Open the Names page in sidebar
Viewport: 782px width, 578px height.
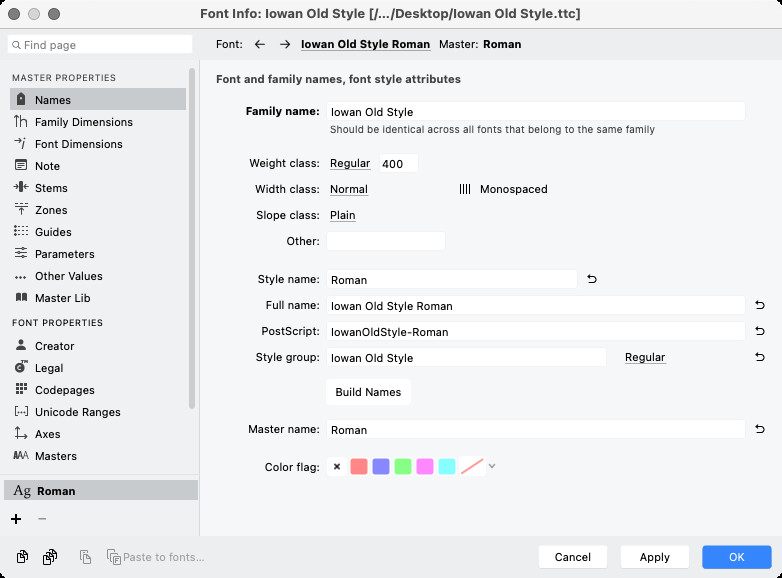[x=98, y=99]
